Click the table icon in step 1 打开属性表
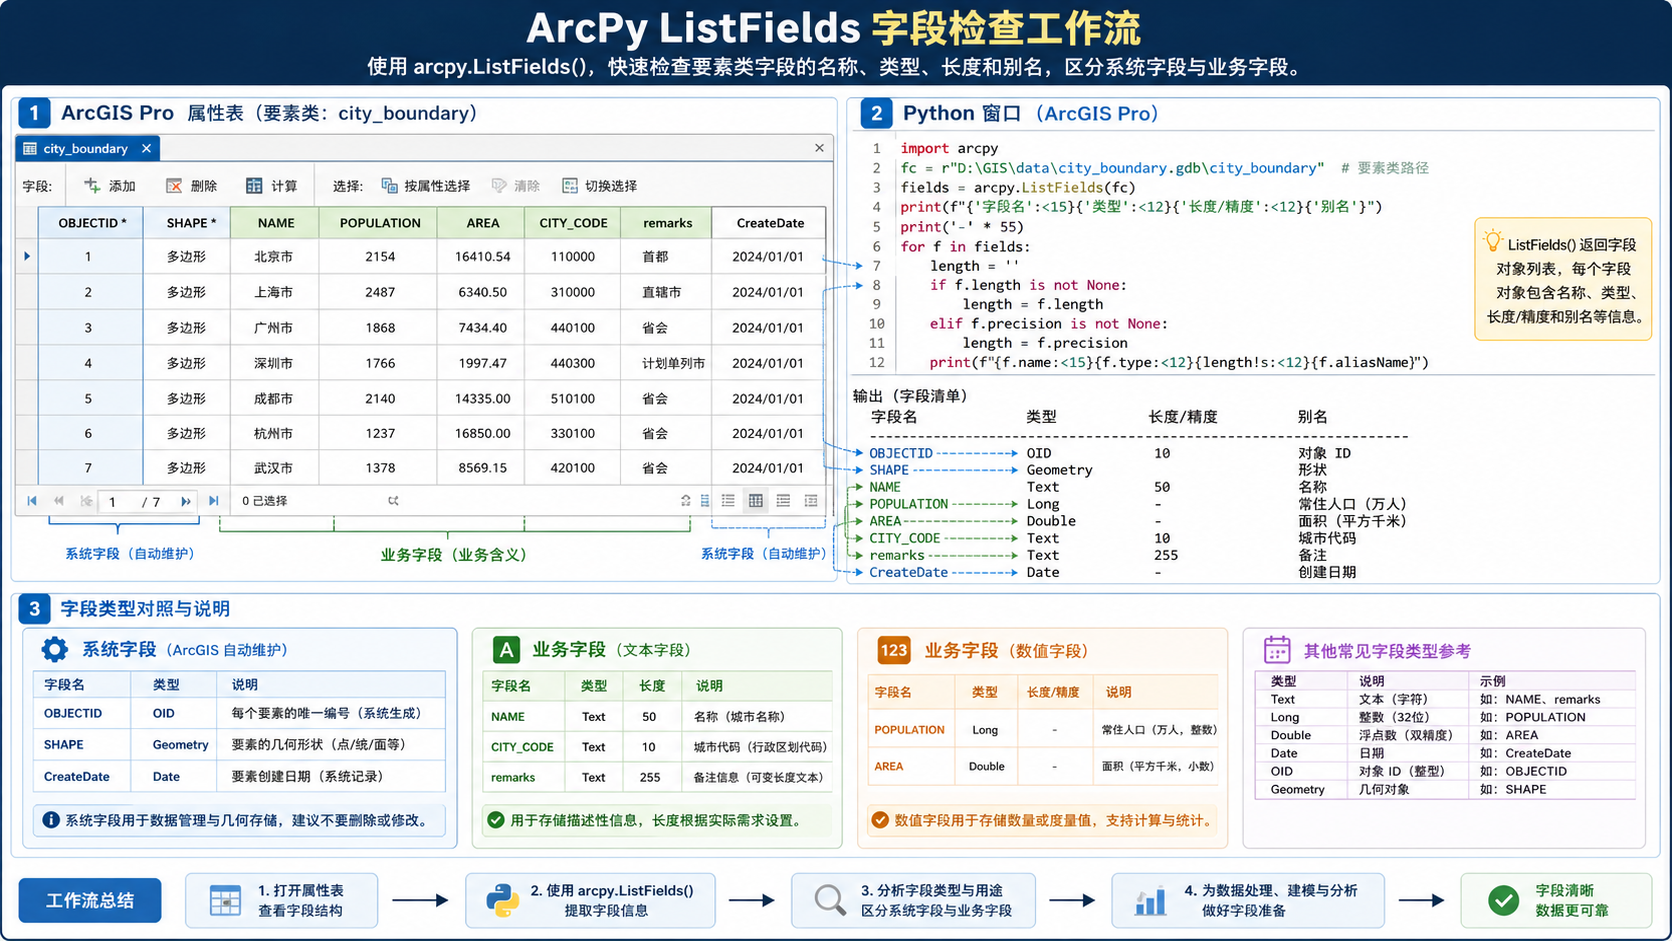 point(225,901)
